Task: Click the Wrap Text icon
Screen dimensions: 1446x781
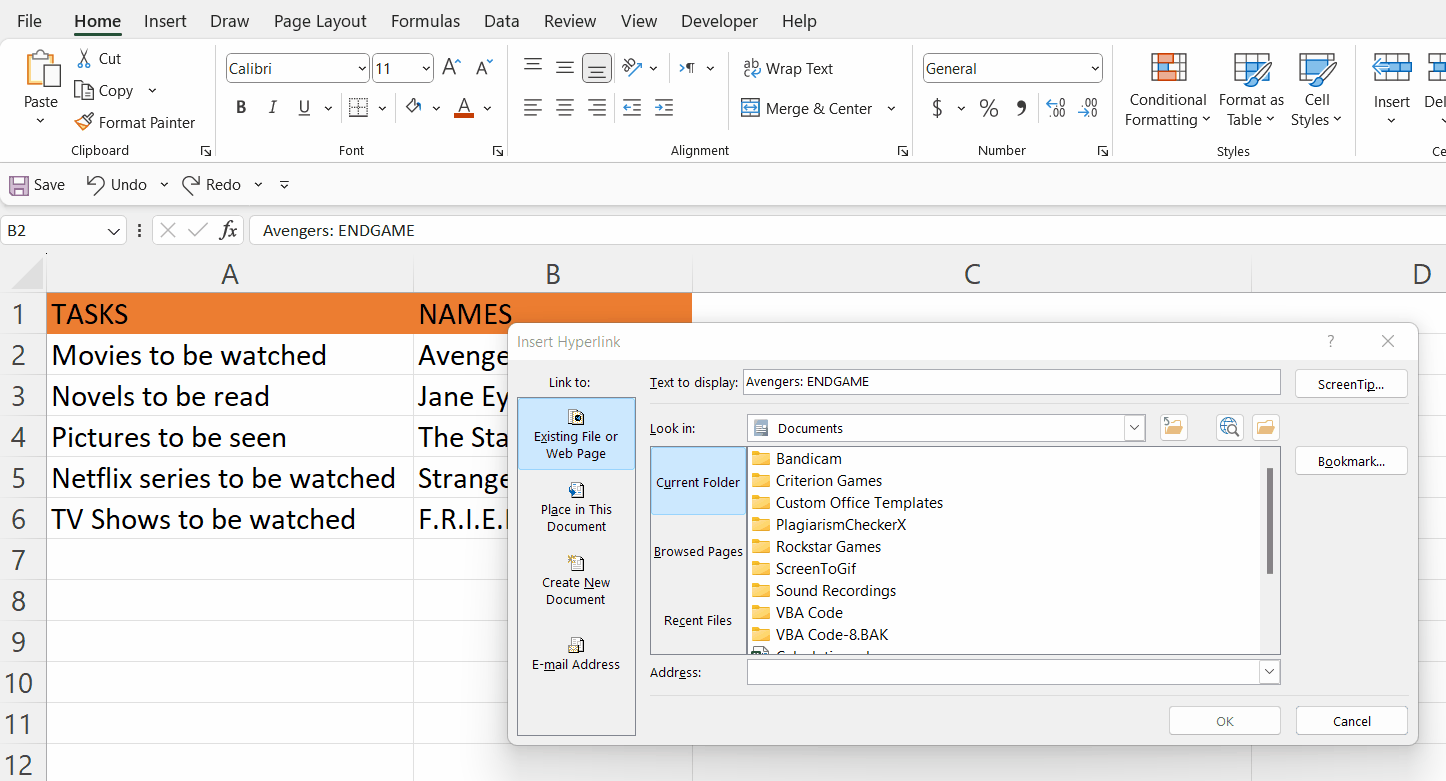Action: pyautogui.click(x=751, y=68)
